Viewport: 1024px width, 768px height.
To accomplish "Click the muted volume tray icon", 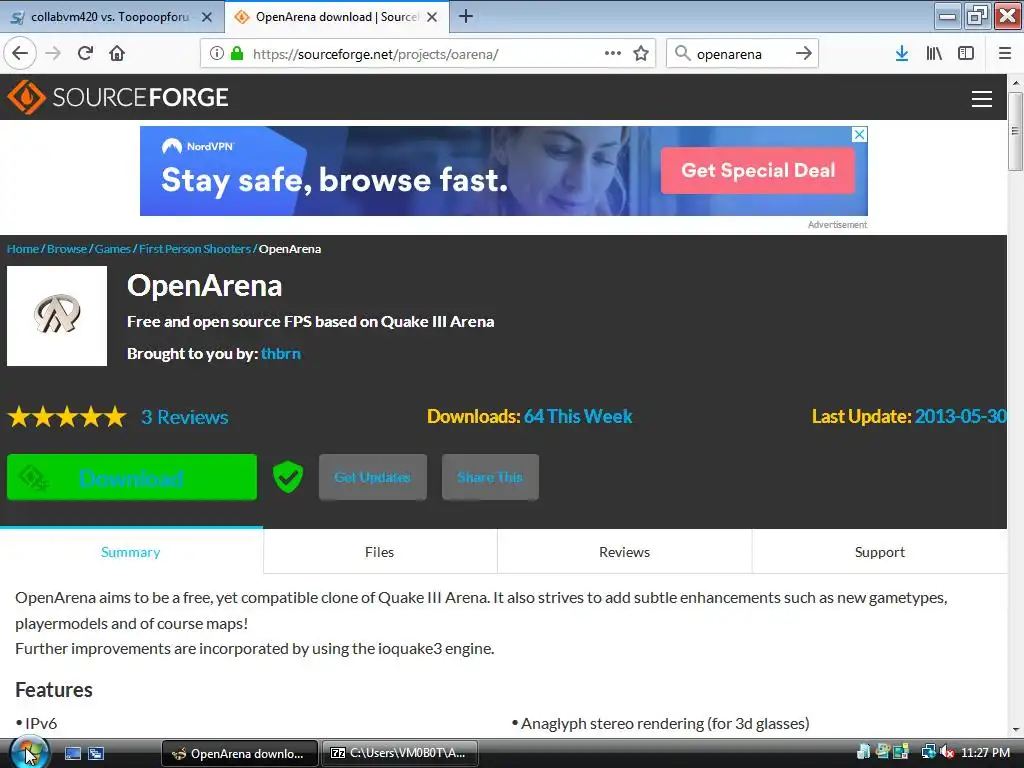I will point(947,752).
